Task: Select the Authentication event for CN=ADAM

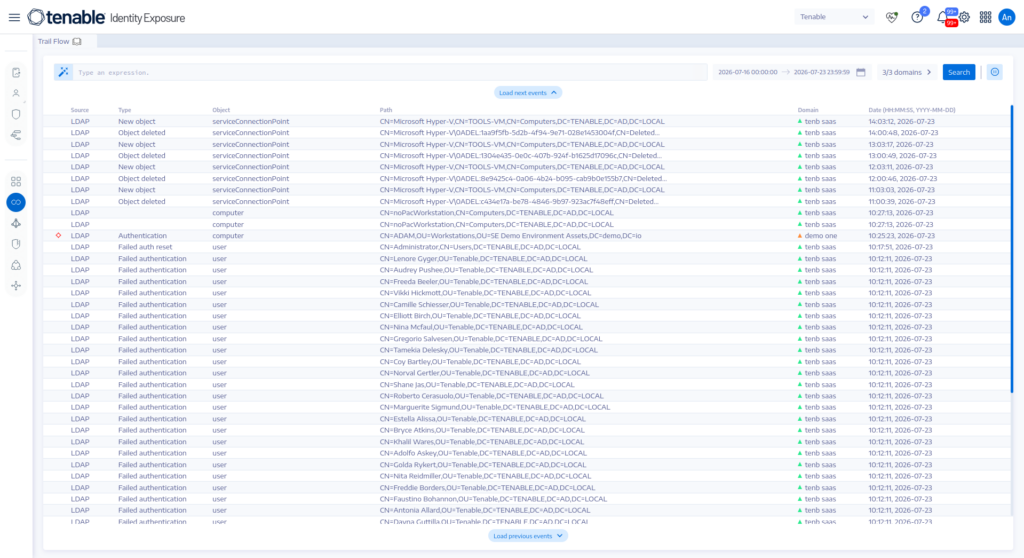Action: [x=526, y=236]
